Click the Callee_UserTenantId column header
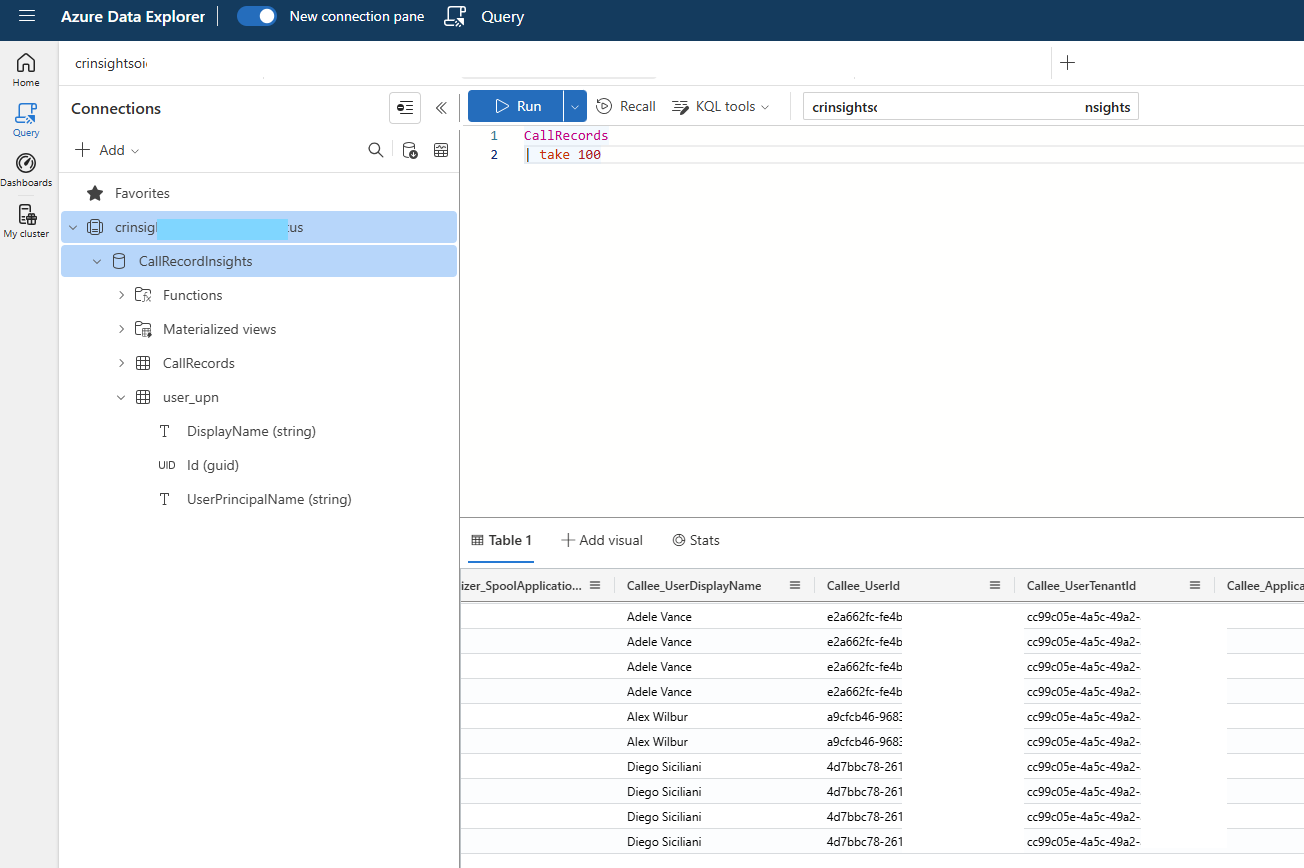 1081,585
